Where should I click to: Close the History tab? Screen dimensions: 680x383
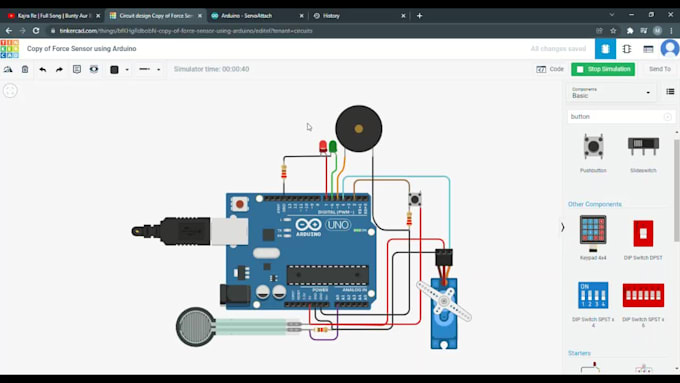[x=403, y=16]
